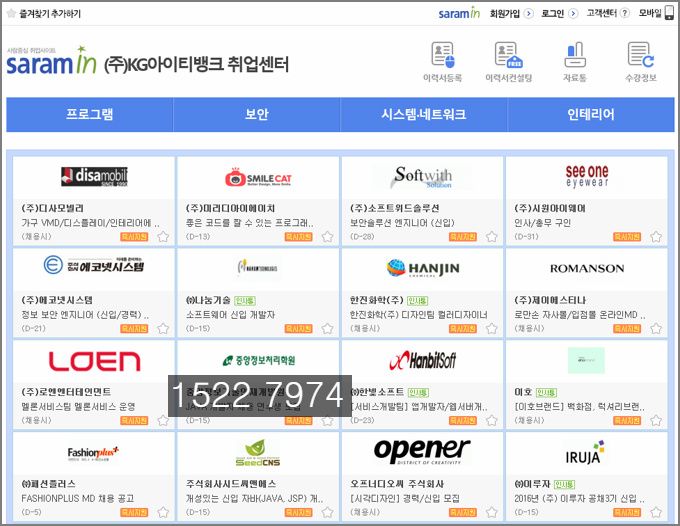Open the ROMANSON logo thumbnail
The width and height of the screenshot is (680, 526).
point(587,268)
